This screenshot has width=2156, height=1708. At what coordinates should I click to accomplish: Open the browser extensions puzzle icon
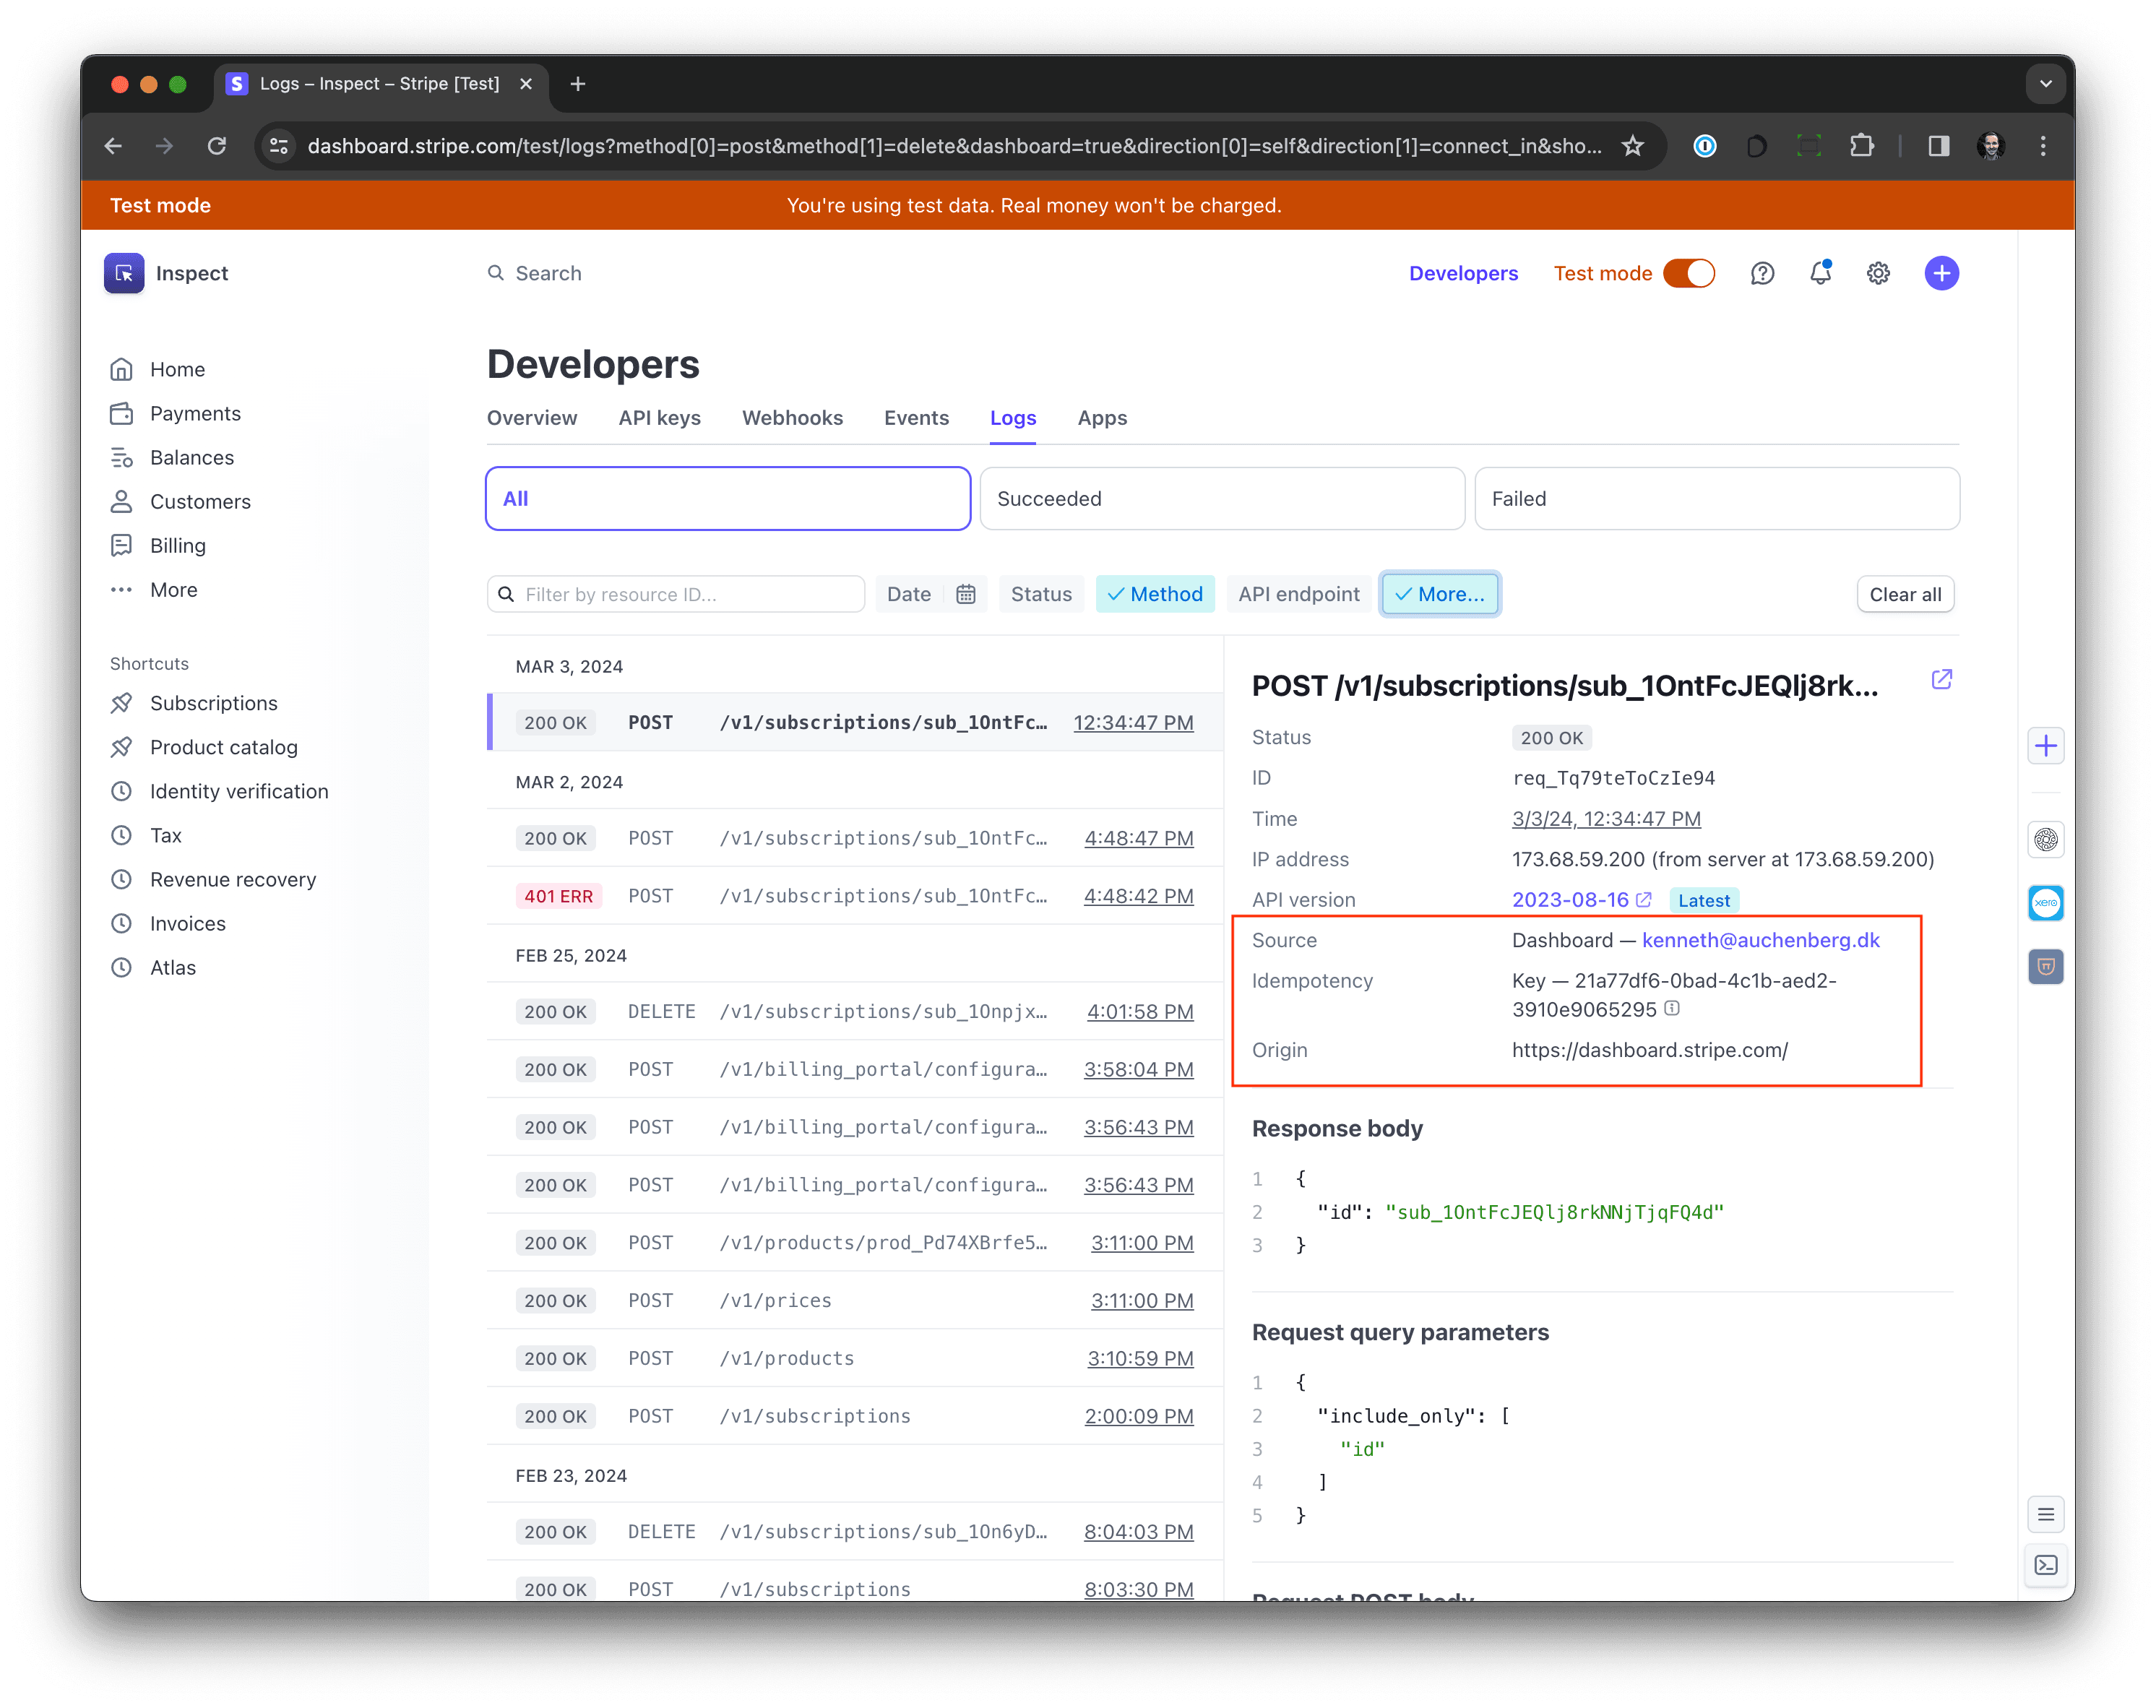click(1861, 146)
